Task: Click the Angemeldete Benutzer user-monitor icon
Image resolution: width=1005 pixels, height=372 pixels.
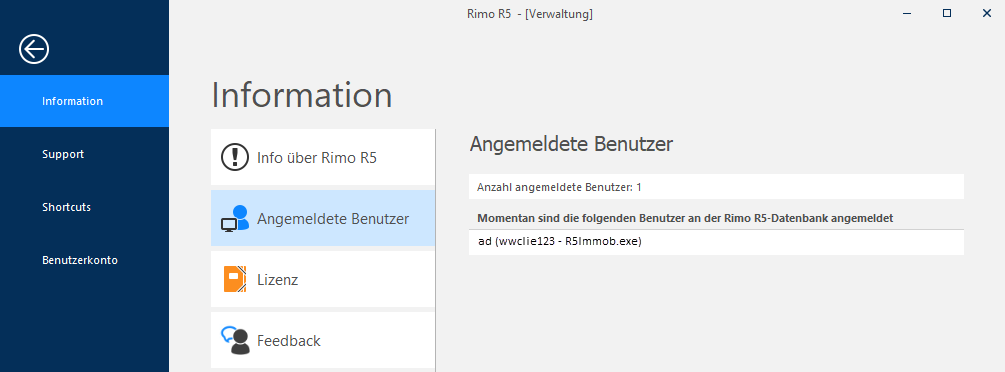Action: 235,219
